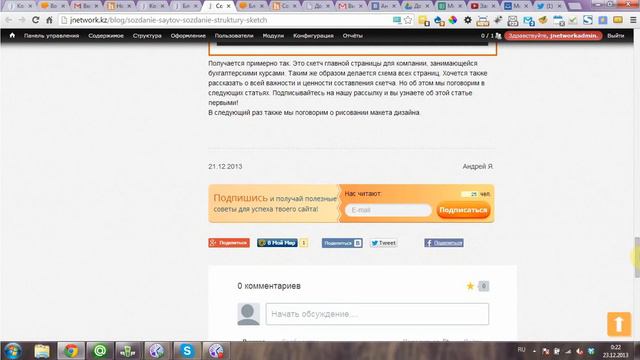640x360 pixels.
Task: Open Отчёты admin menu
Action: click(x=353, y=36)
